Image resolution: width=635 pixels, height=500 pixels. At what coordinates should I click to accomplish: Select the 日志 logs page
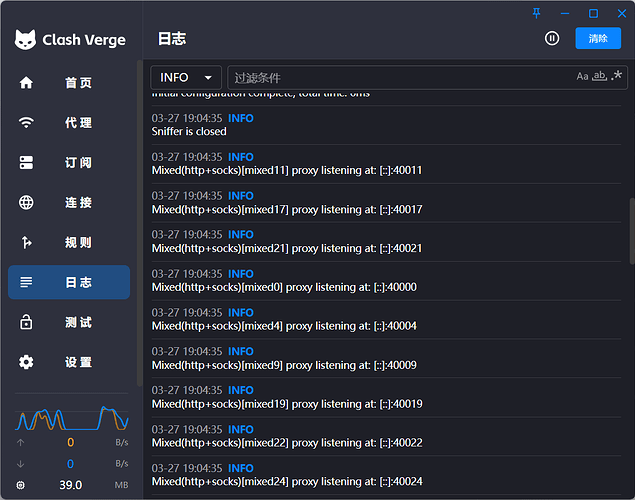pos(69,282)
